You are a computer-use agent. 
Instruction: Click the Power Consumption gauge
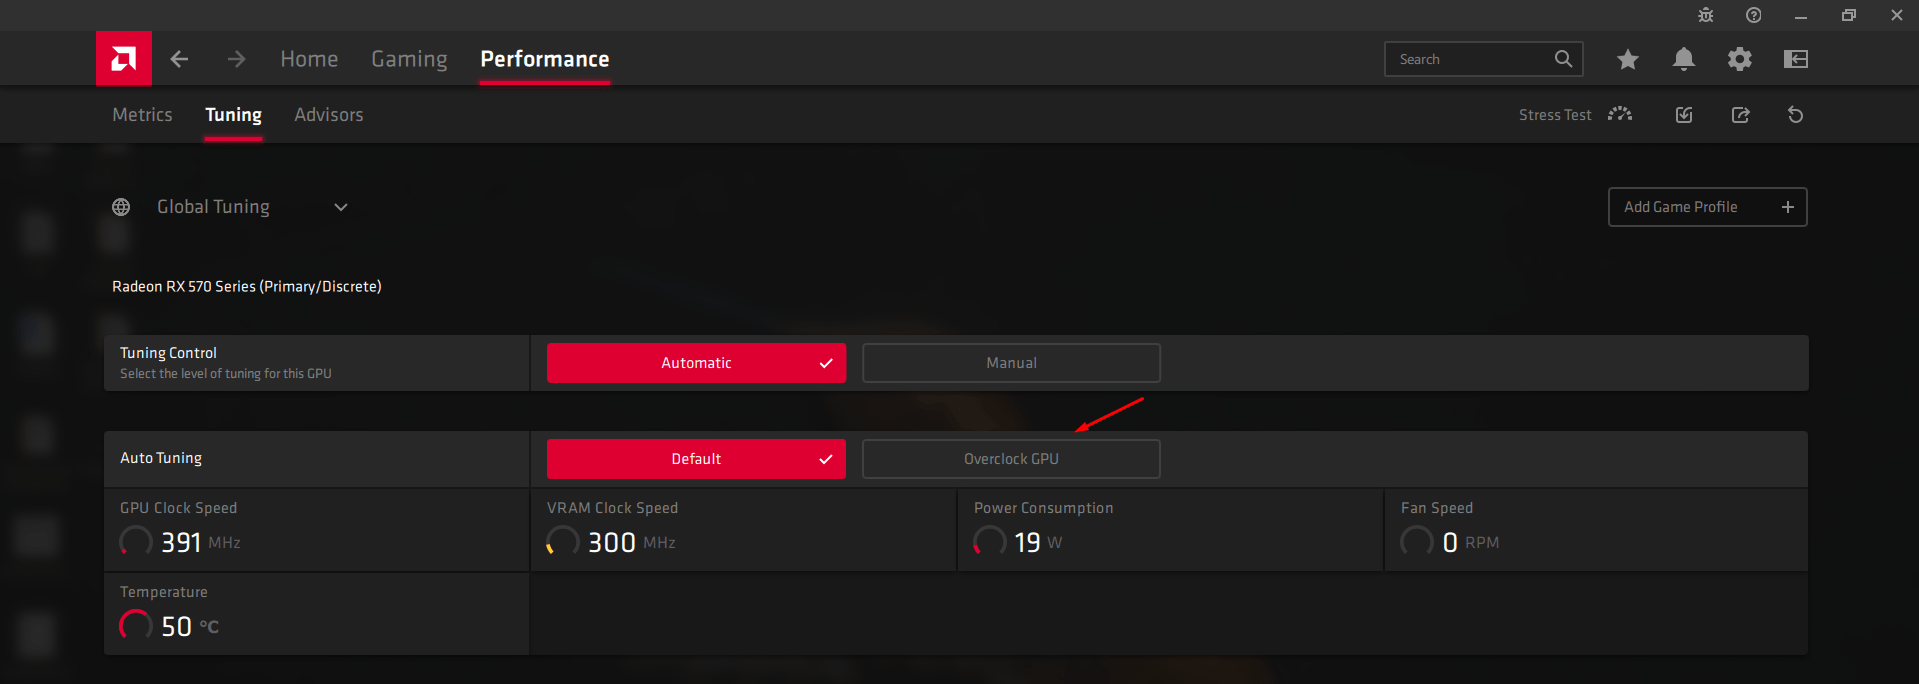(990, 542)
